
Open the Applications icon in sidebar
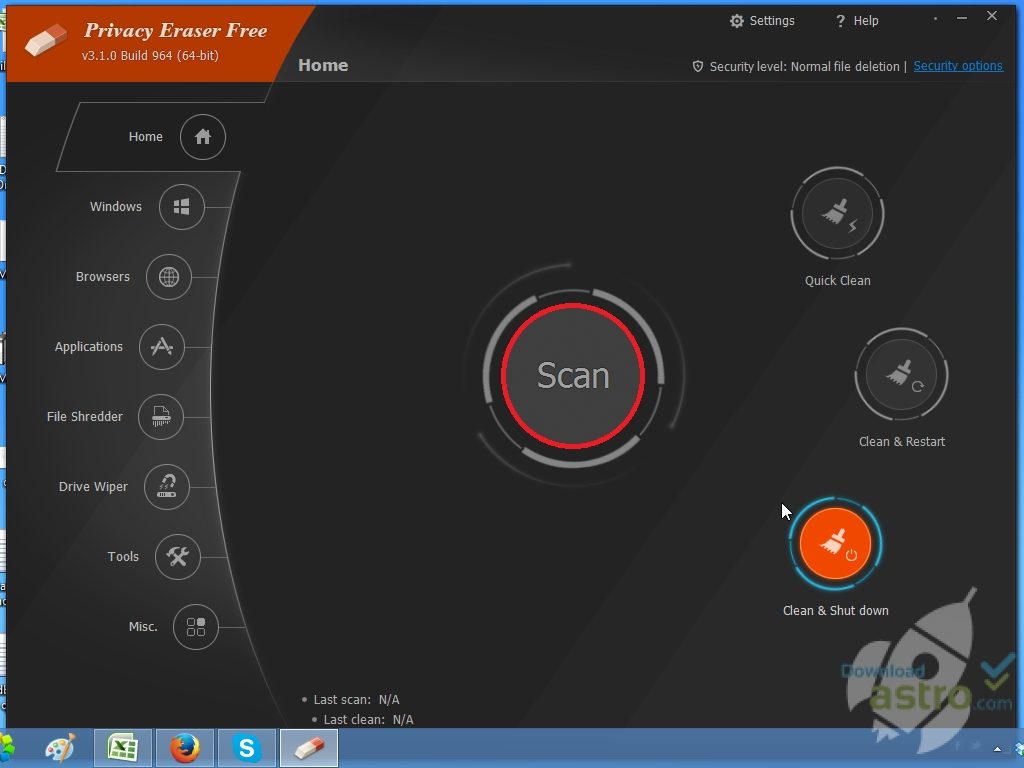pyautogui.click(x=162, y=347)
